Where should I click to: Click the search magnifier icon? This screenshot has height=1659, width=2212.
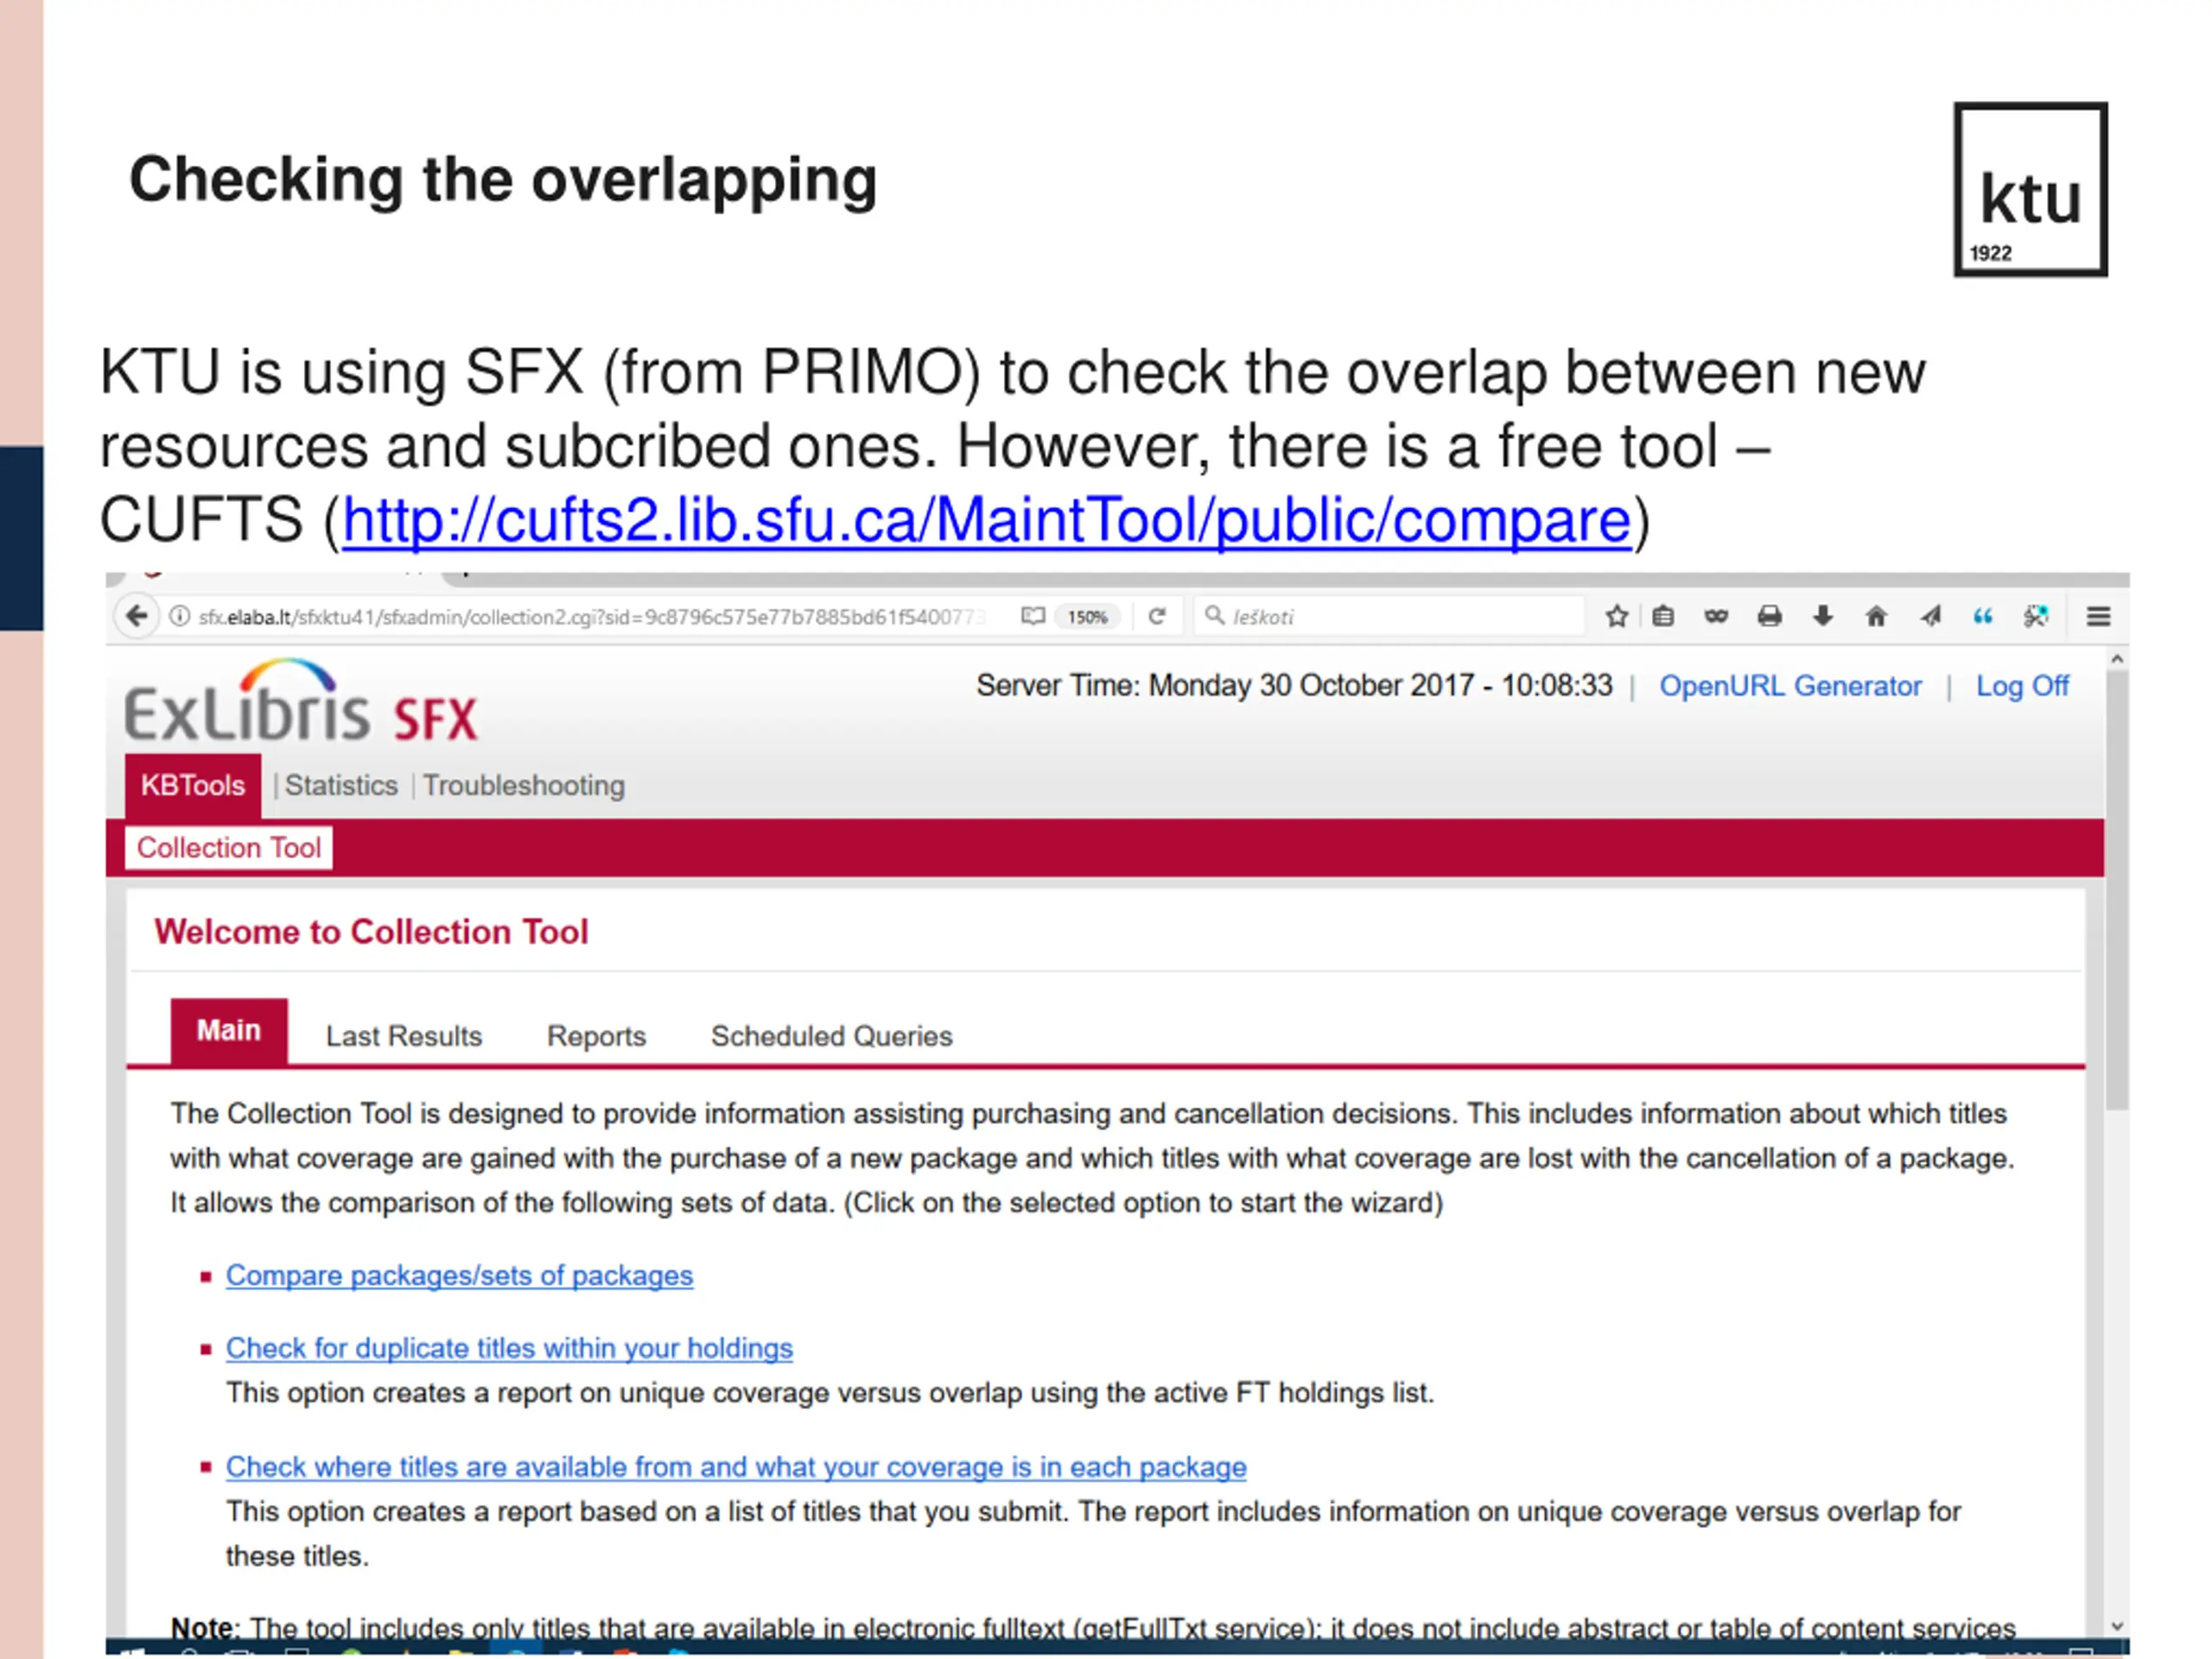pos(1214,615)
